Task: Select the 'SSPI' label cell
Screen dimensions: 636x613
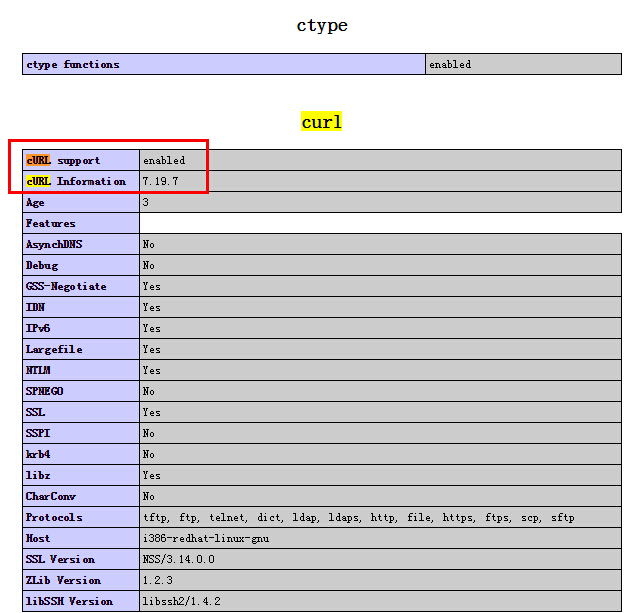Action: pyautogui.click(x=81, y=433)
